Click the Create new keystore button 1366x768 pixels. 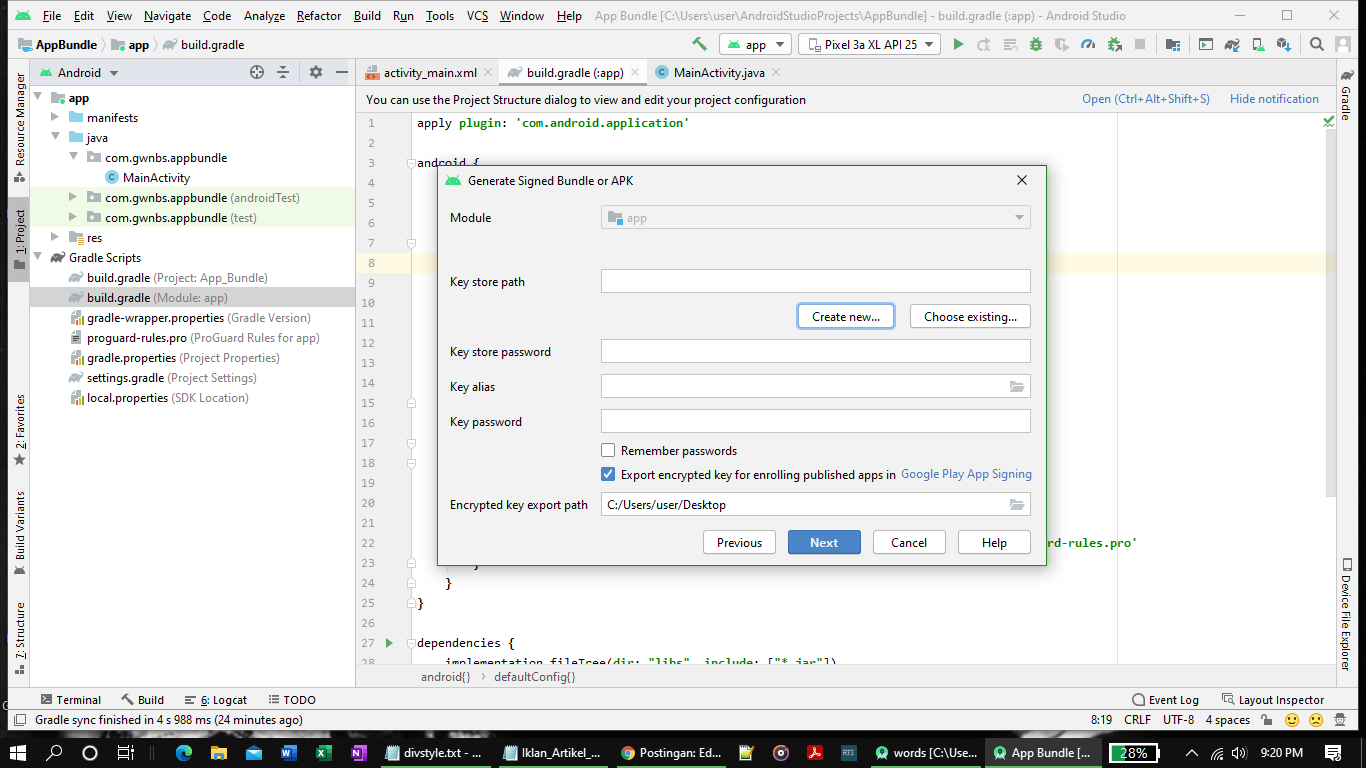tap(845, 315)
